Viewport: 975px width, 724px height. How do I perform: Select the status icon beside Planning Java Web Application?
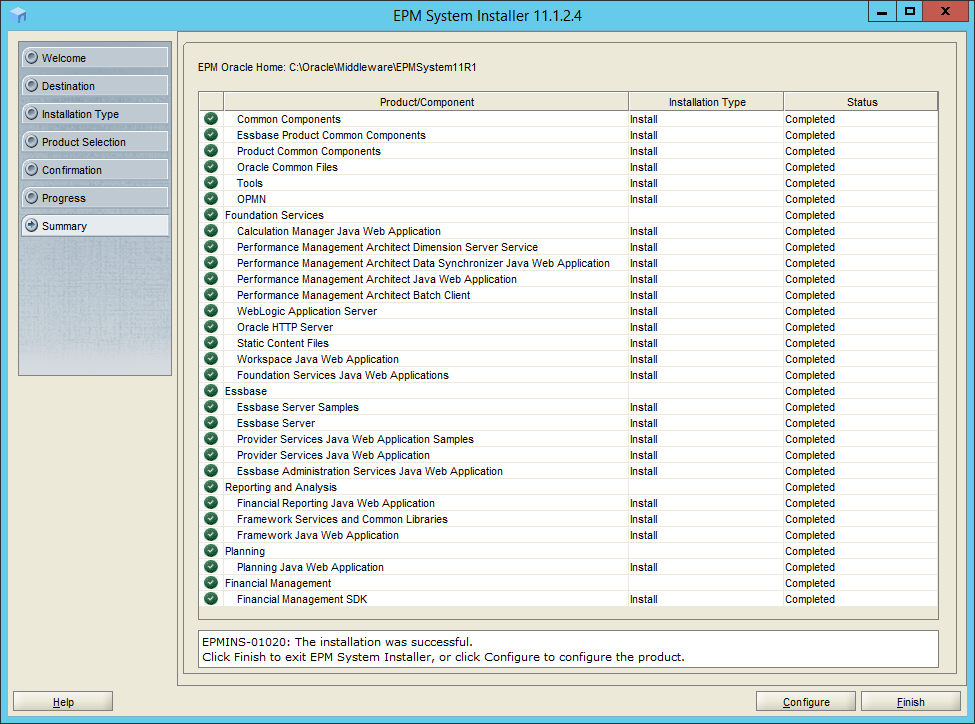[x=211, y=567]
